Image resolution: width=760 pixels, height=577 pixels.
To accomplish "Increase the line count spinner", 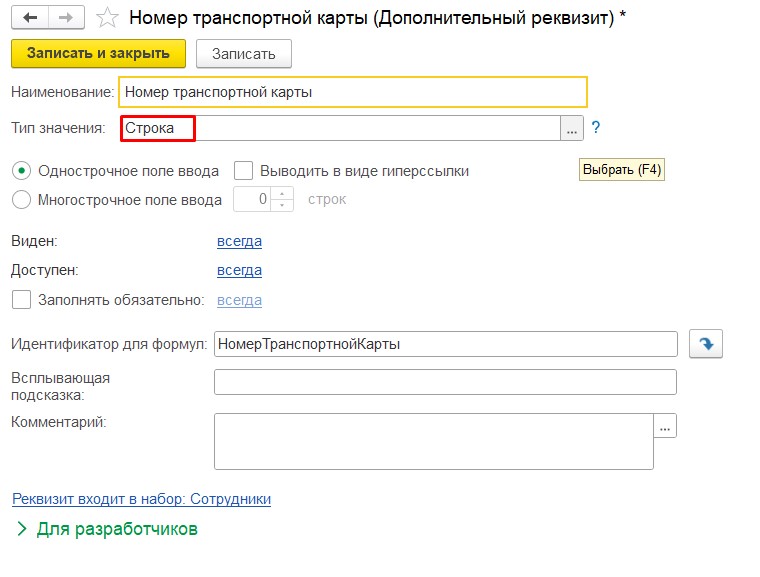I will coord(284,193).
